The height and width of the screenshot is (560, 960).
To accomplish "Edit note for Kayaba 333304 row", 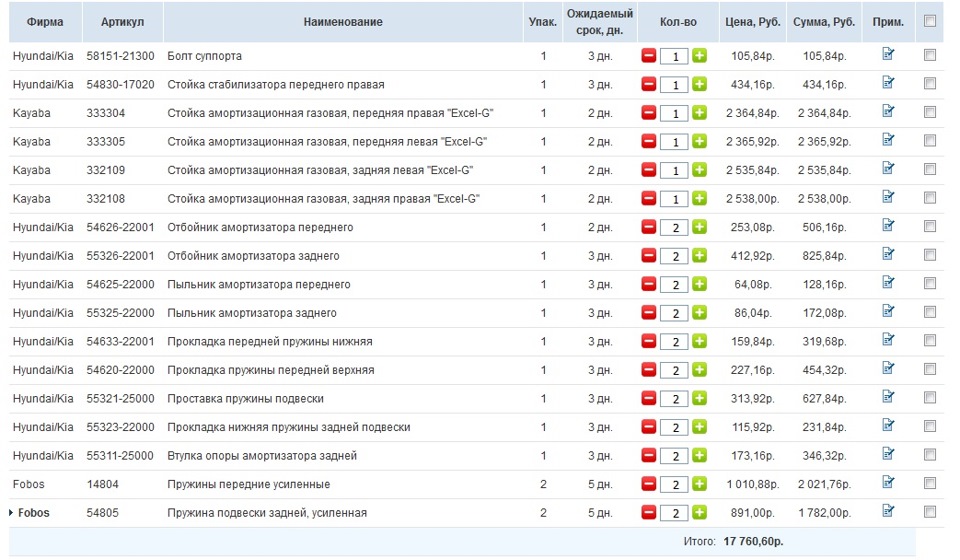I will point(888,111).
